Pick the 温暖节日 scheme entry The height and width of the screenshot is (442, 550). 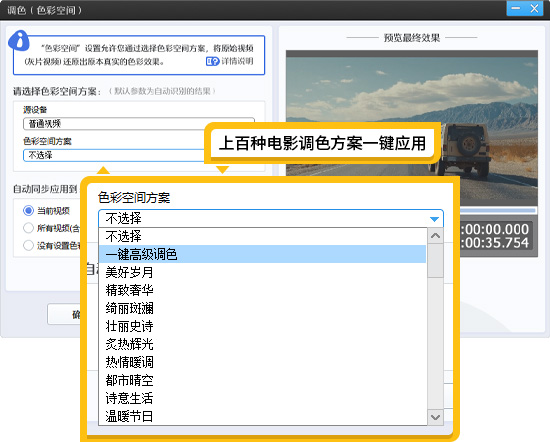tap(262, 416)
